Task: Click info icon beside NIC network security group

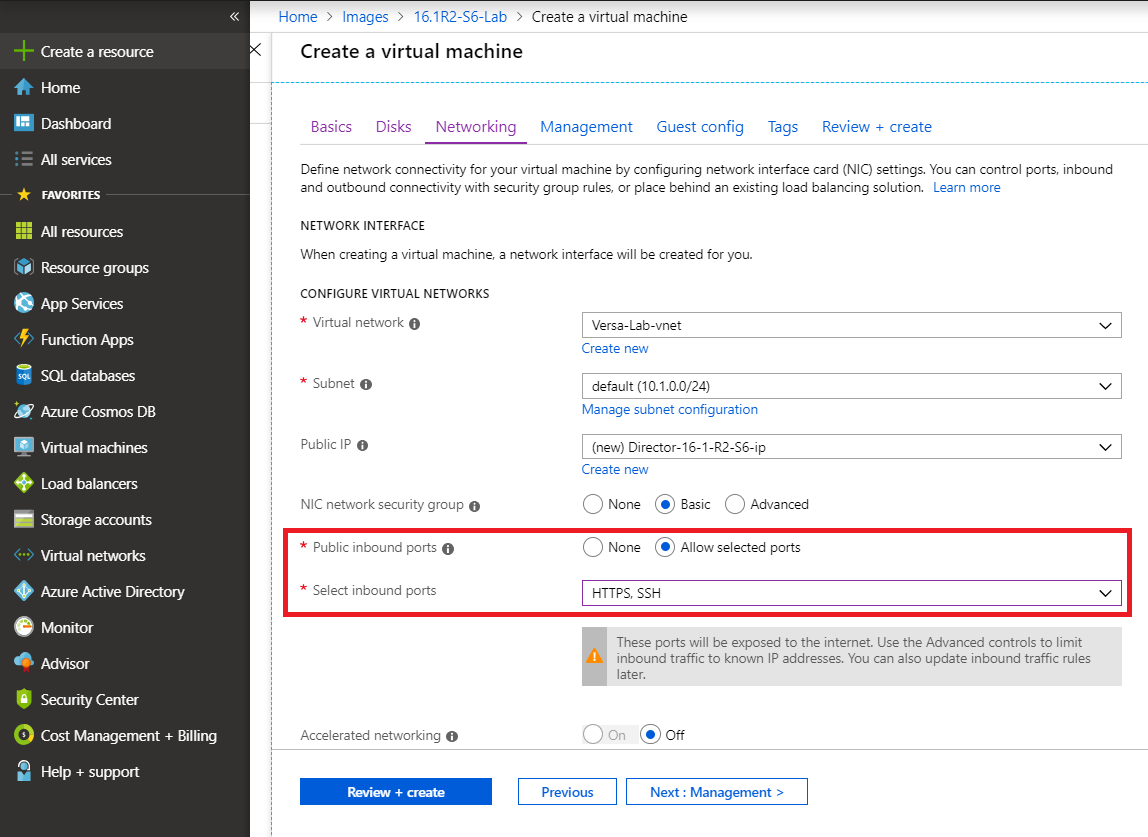Action: (x=474, y=506)
